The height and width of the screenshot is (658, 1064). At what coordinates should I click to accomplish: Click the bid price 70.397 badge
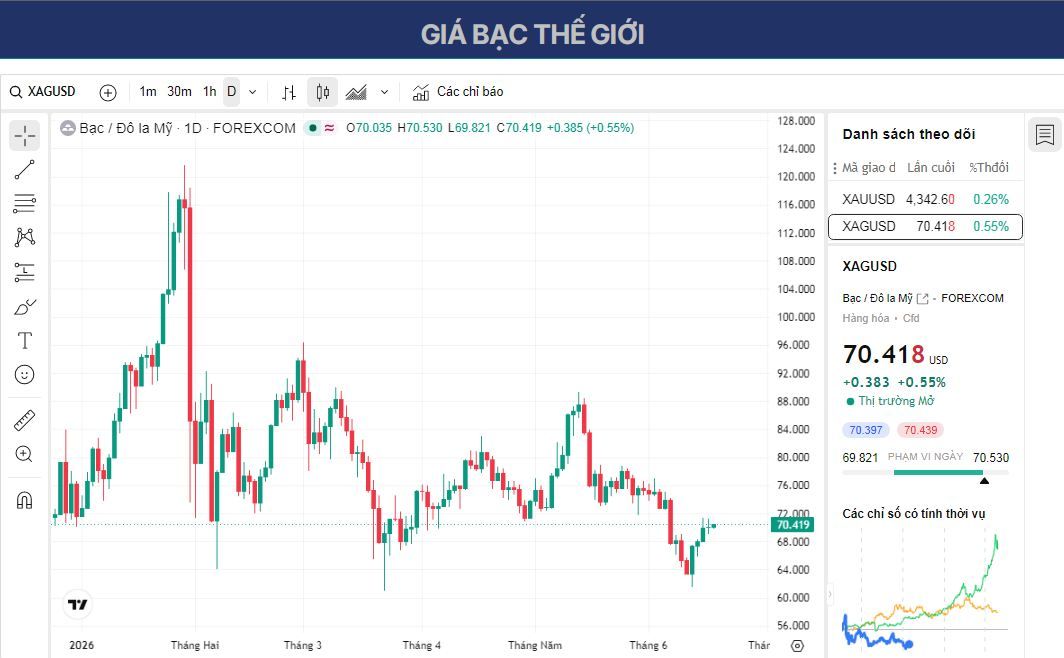click(866, 430)
